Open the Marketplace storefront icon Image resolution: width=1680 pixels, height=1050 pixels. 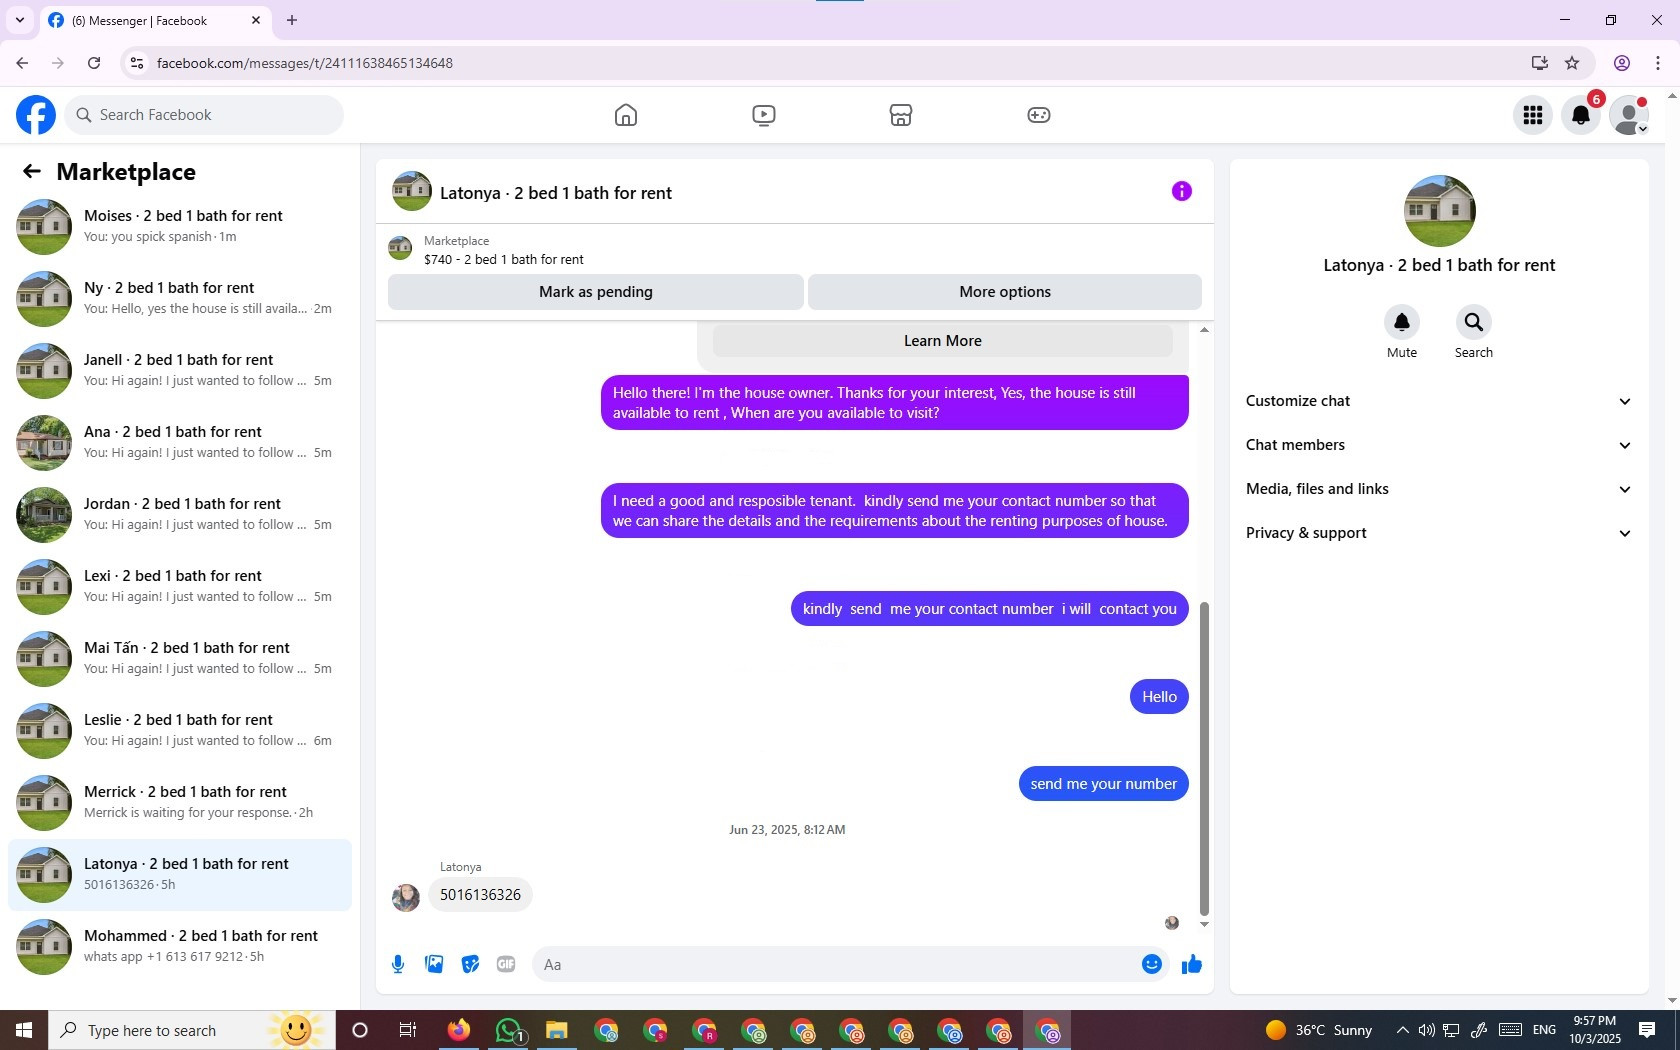(901, 115)
